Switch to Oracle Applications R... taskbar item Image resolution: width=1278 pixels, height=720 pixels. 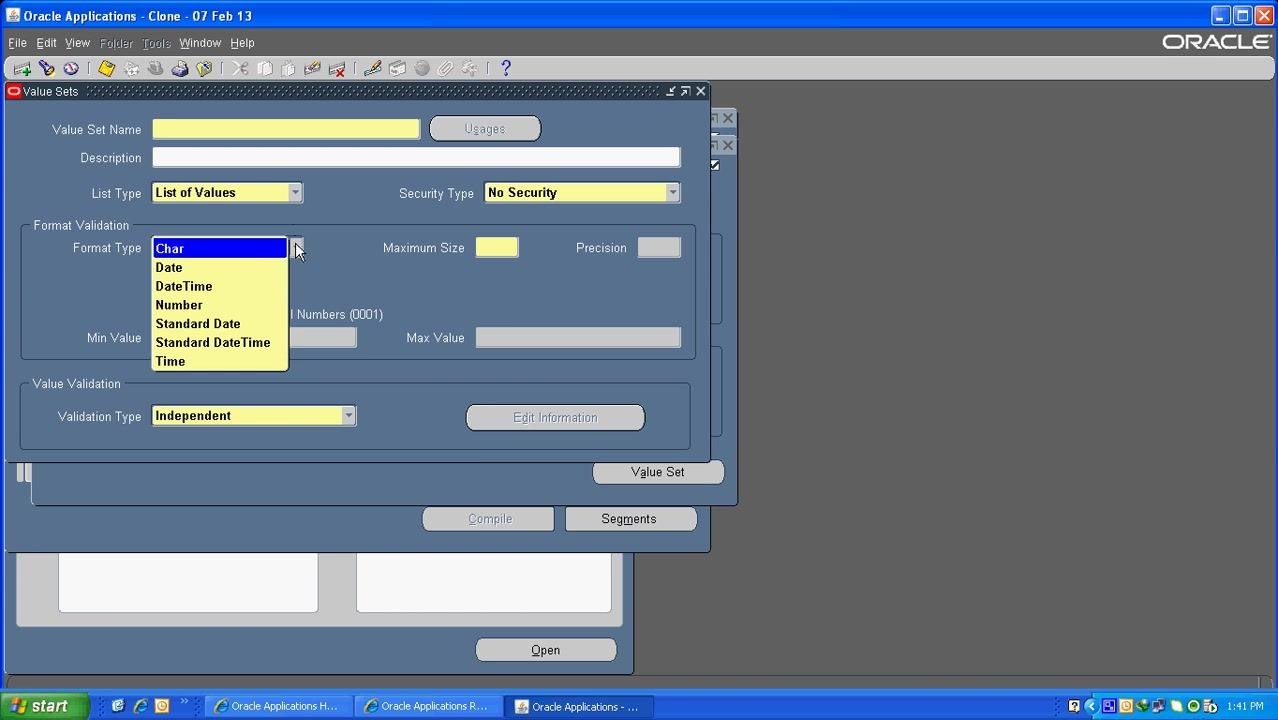tap(428, 706)
